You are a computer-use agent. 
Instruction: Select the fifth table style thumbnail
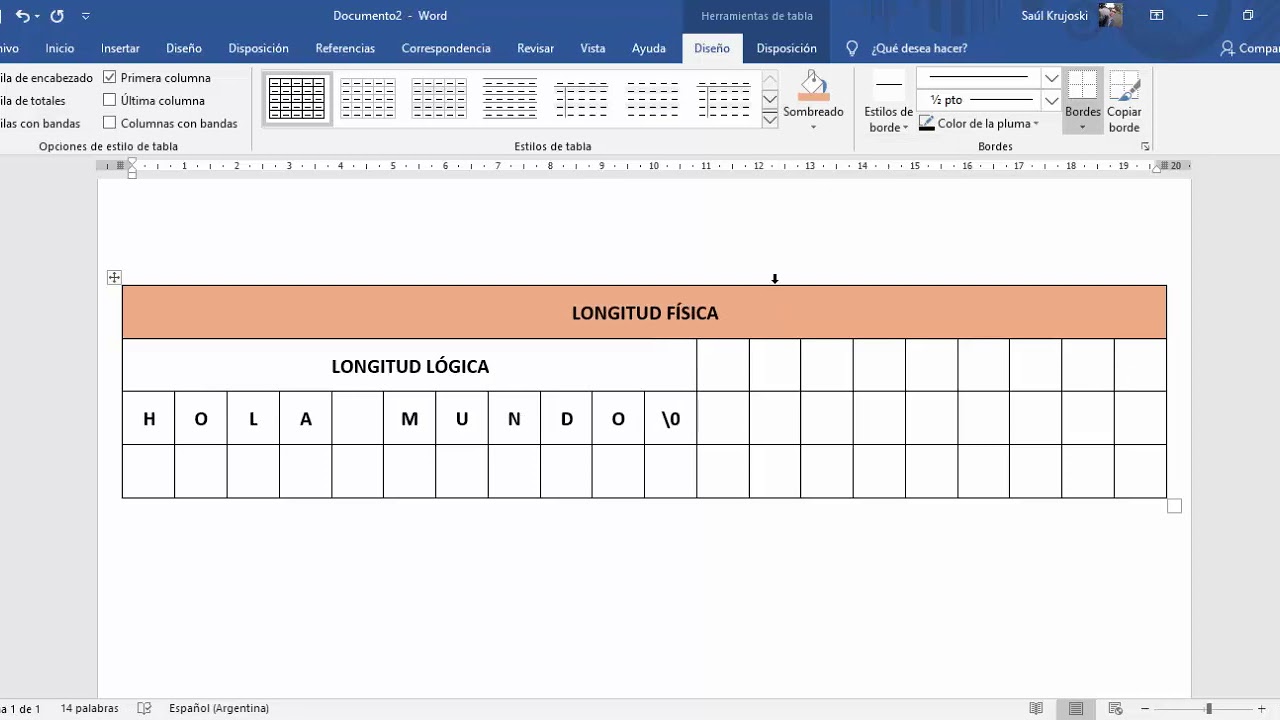(581, 98)
